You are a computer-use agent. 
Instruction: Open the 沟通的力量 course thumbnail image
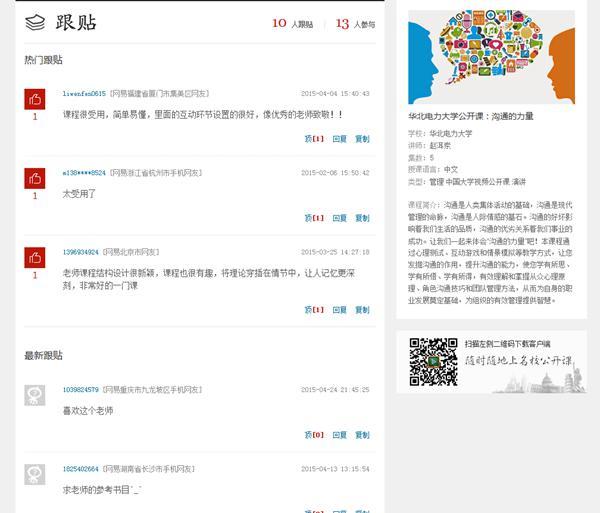(491, 57)
